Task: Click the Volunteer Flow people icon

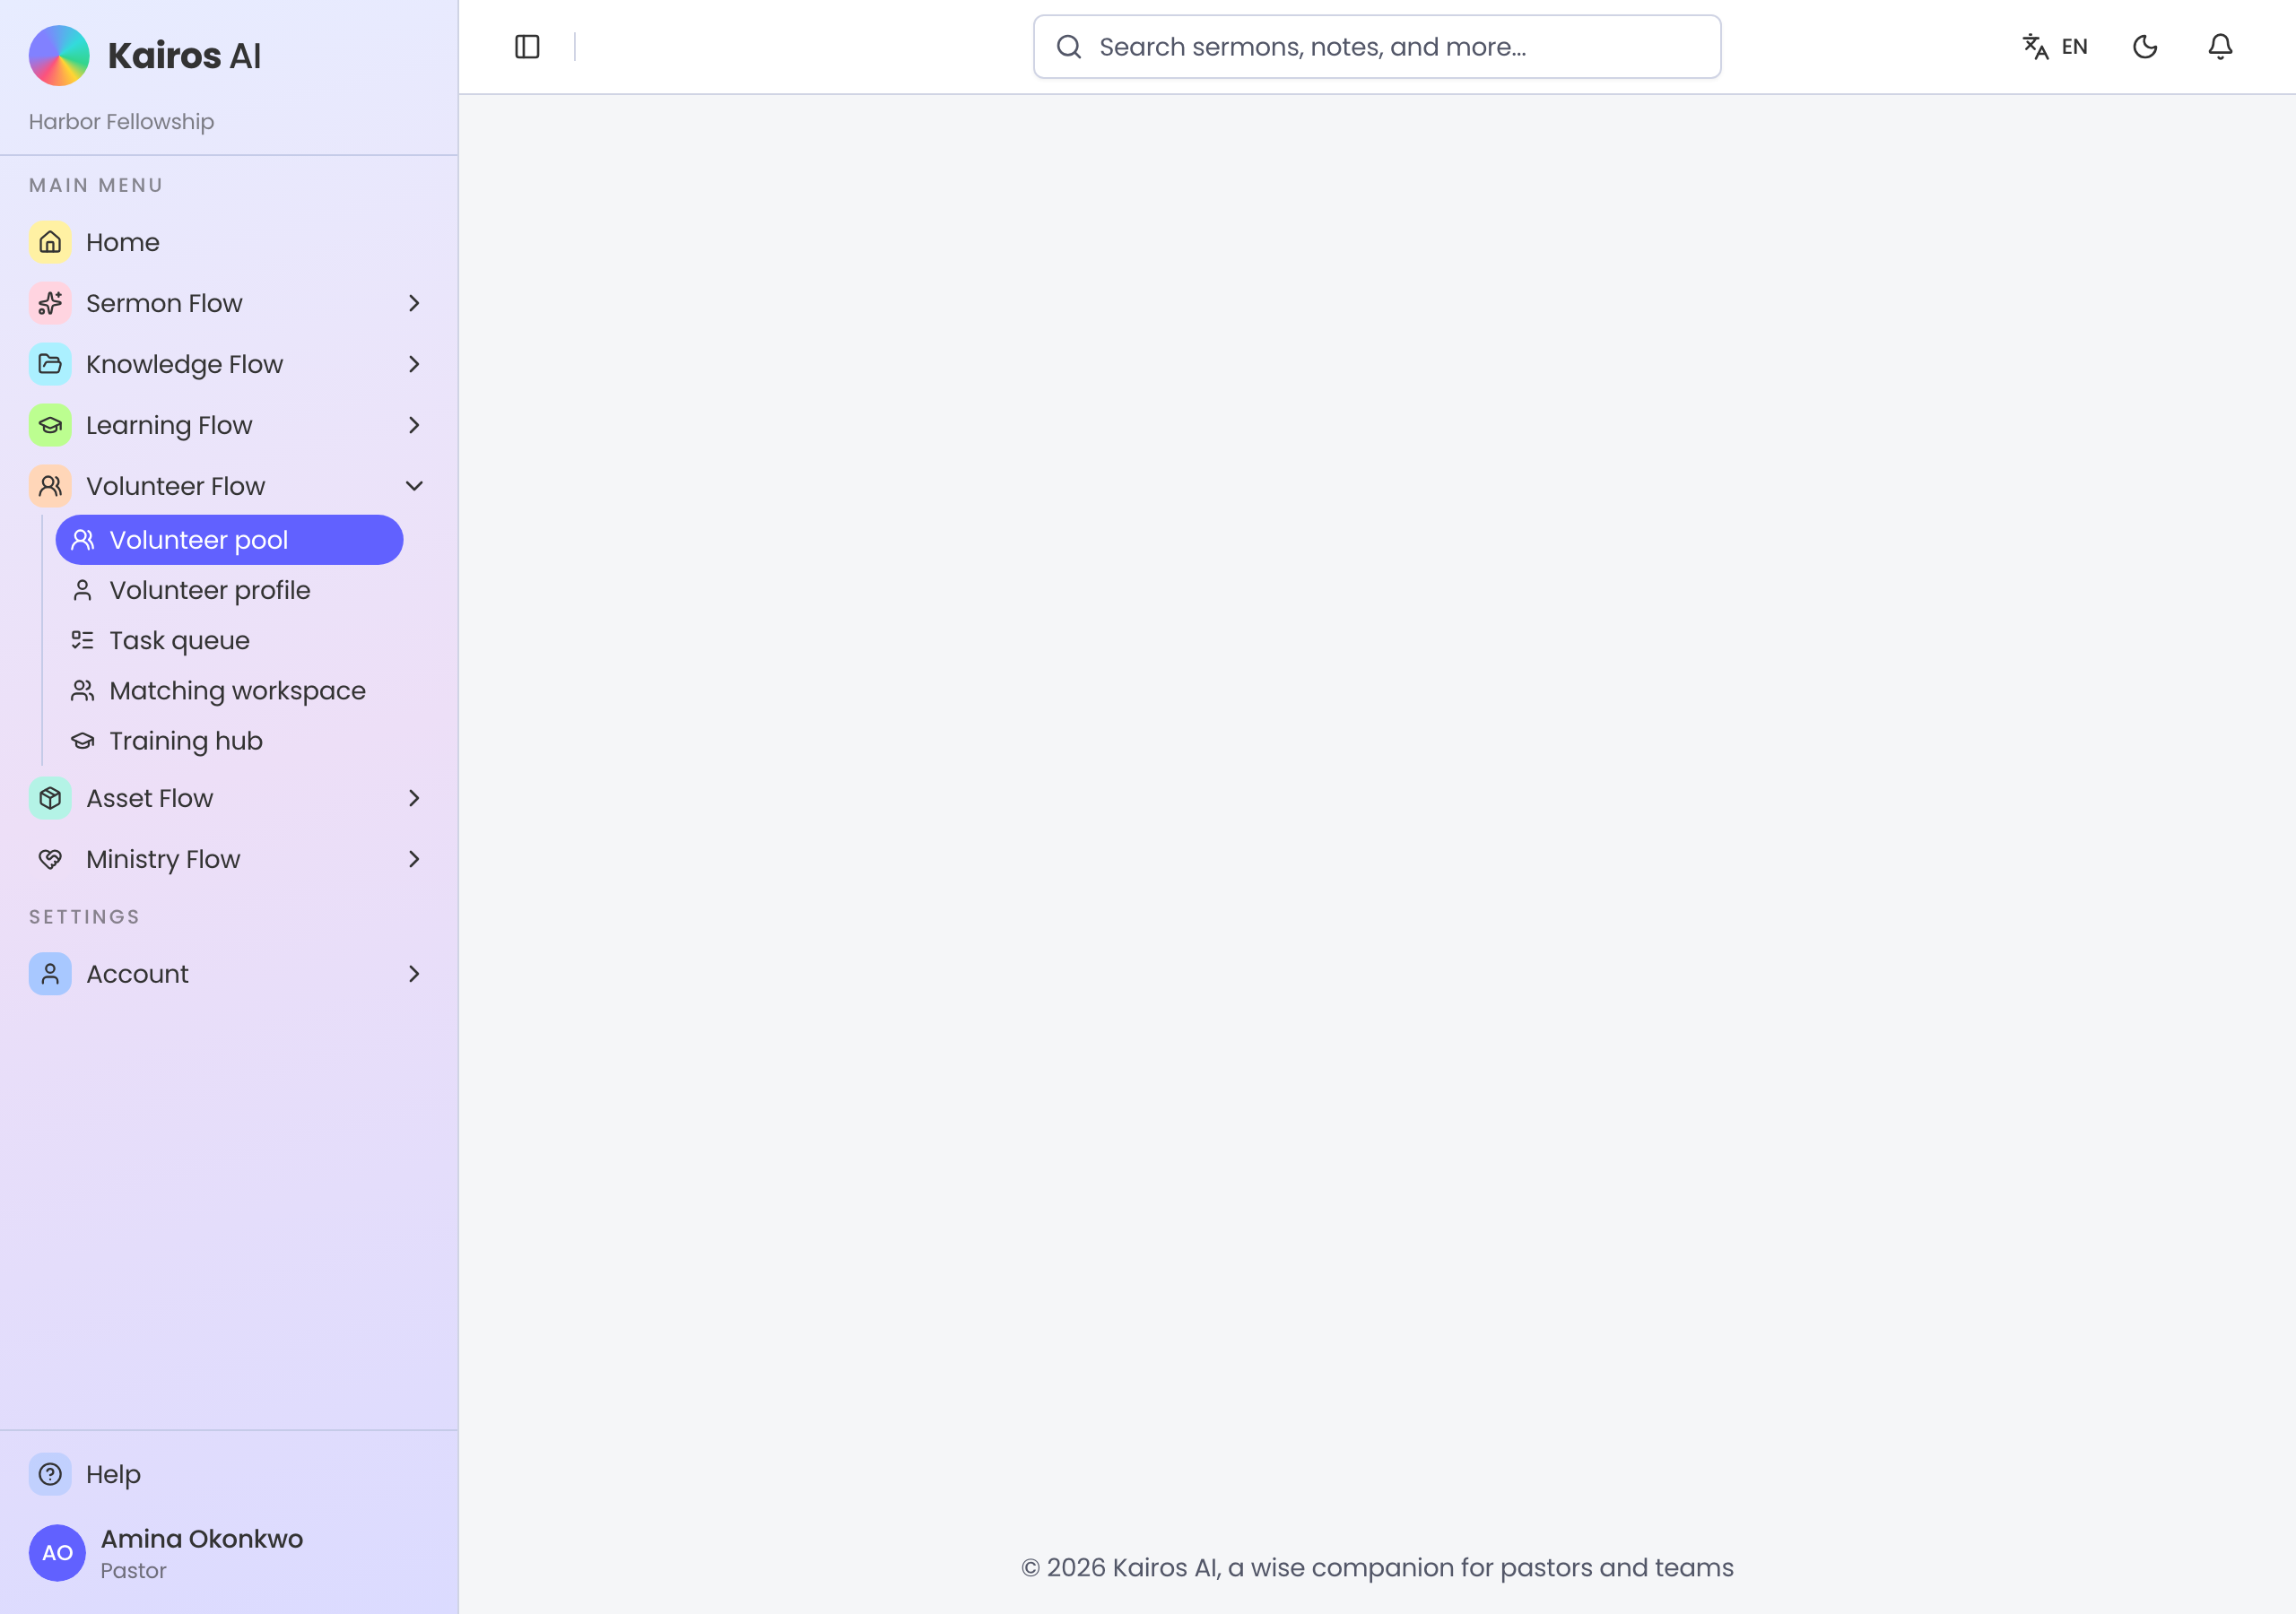Action: tap(50, 486)
